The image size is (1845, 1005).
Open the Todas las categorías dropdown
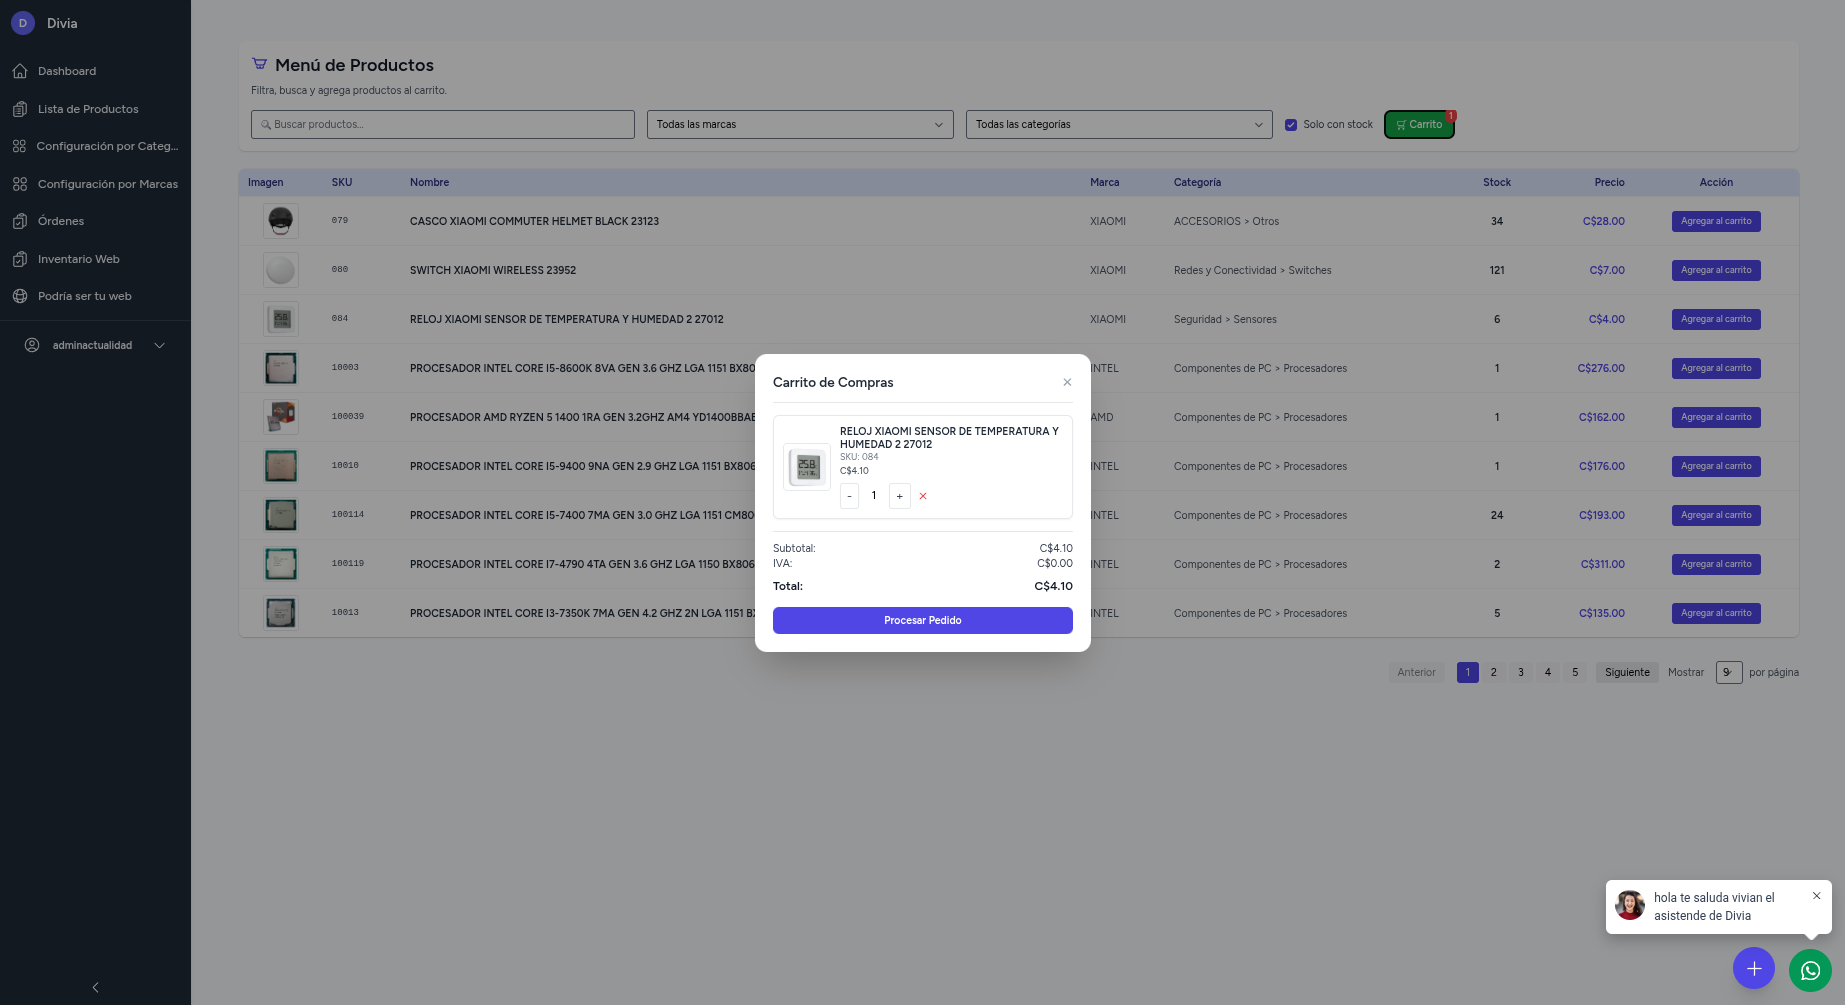(x=1118, y=125)
